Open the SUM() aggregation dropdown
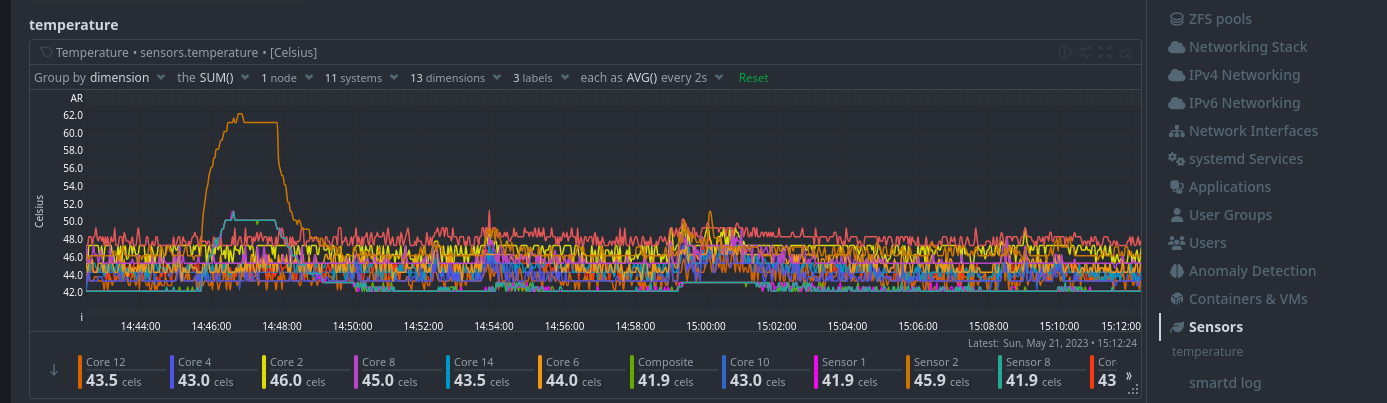This screenshot has width=1387, height=403. (215, 77)
